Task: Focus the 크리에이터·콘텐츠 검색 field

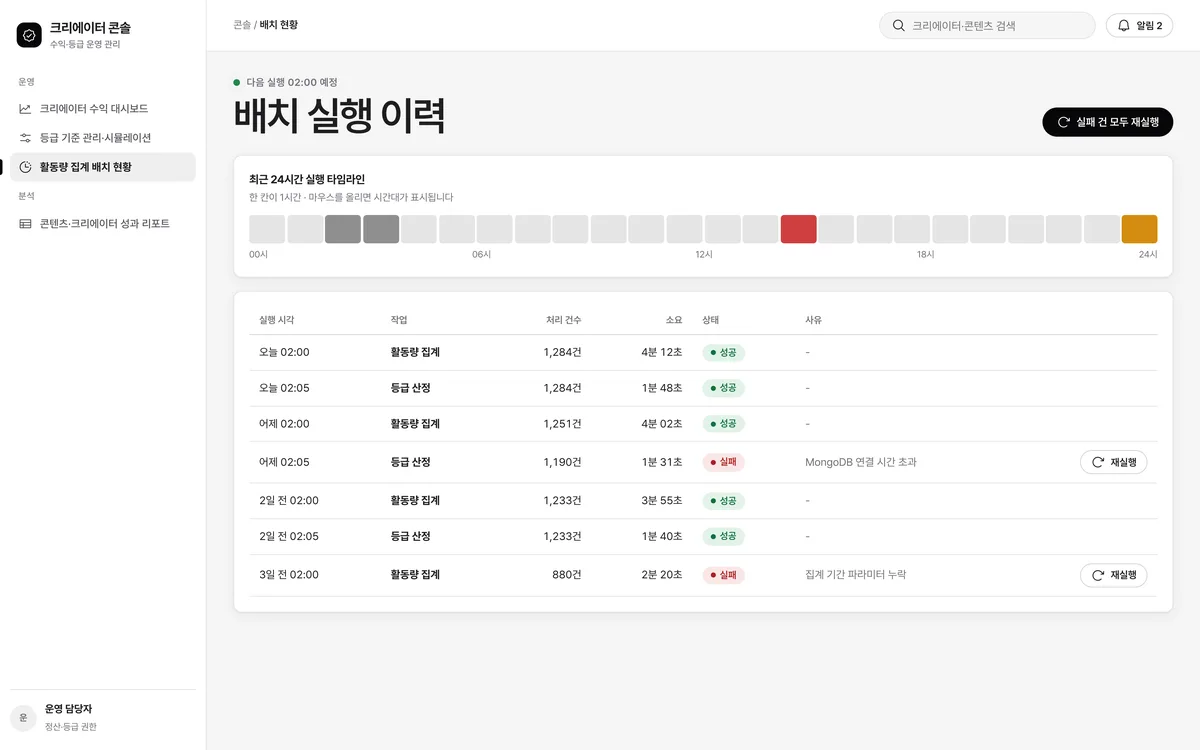Action: (987, 26)
